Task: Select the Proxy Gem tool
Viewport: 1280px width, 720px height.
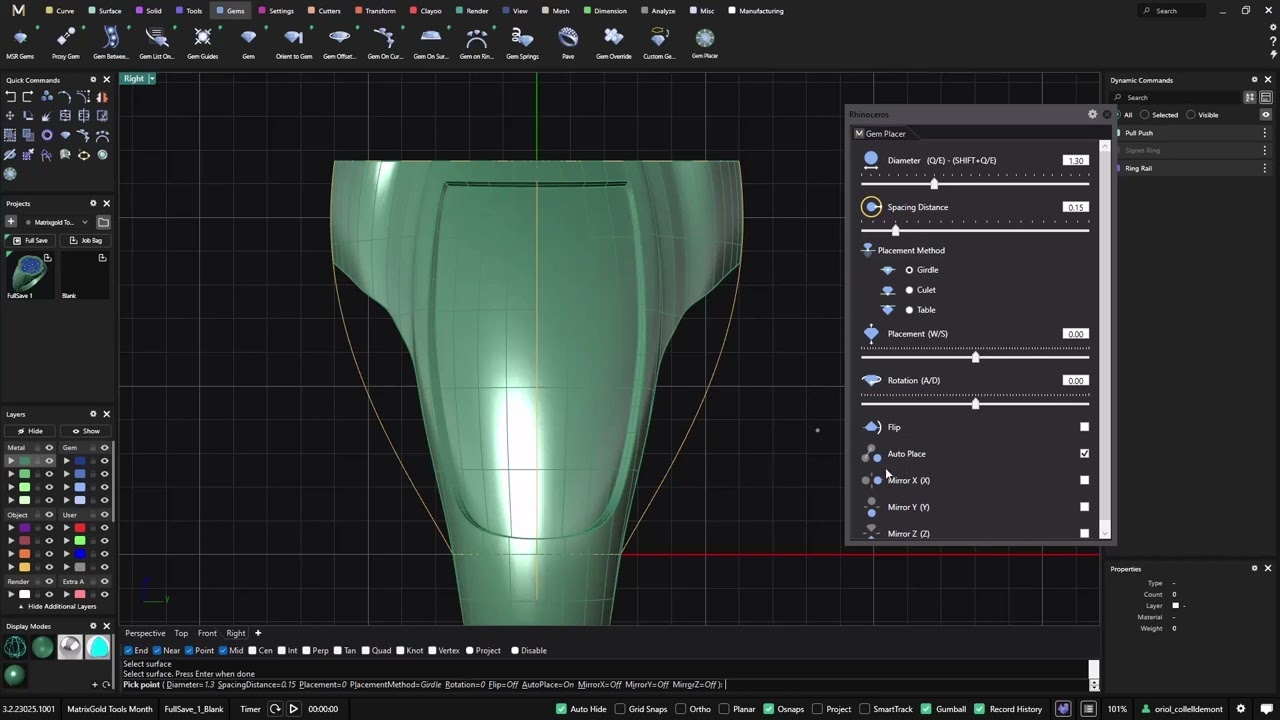Action: (66, 43)
